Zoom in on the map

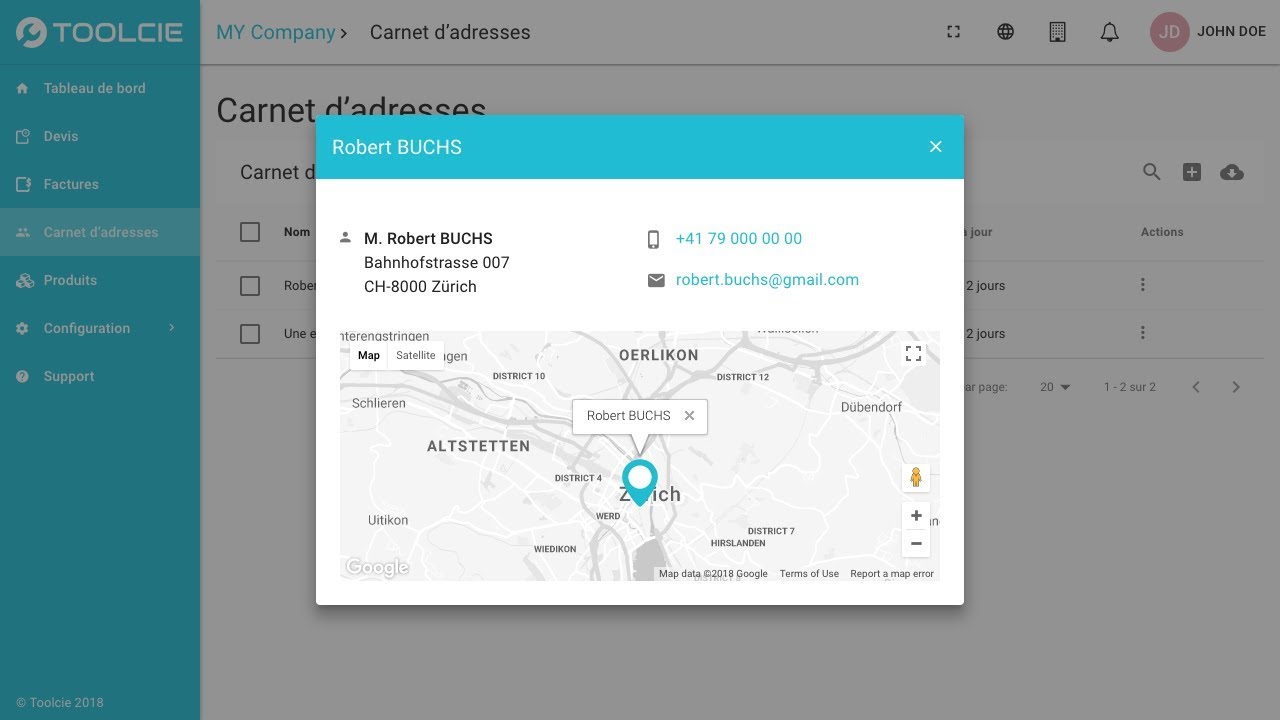click(916, 516)
